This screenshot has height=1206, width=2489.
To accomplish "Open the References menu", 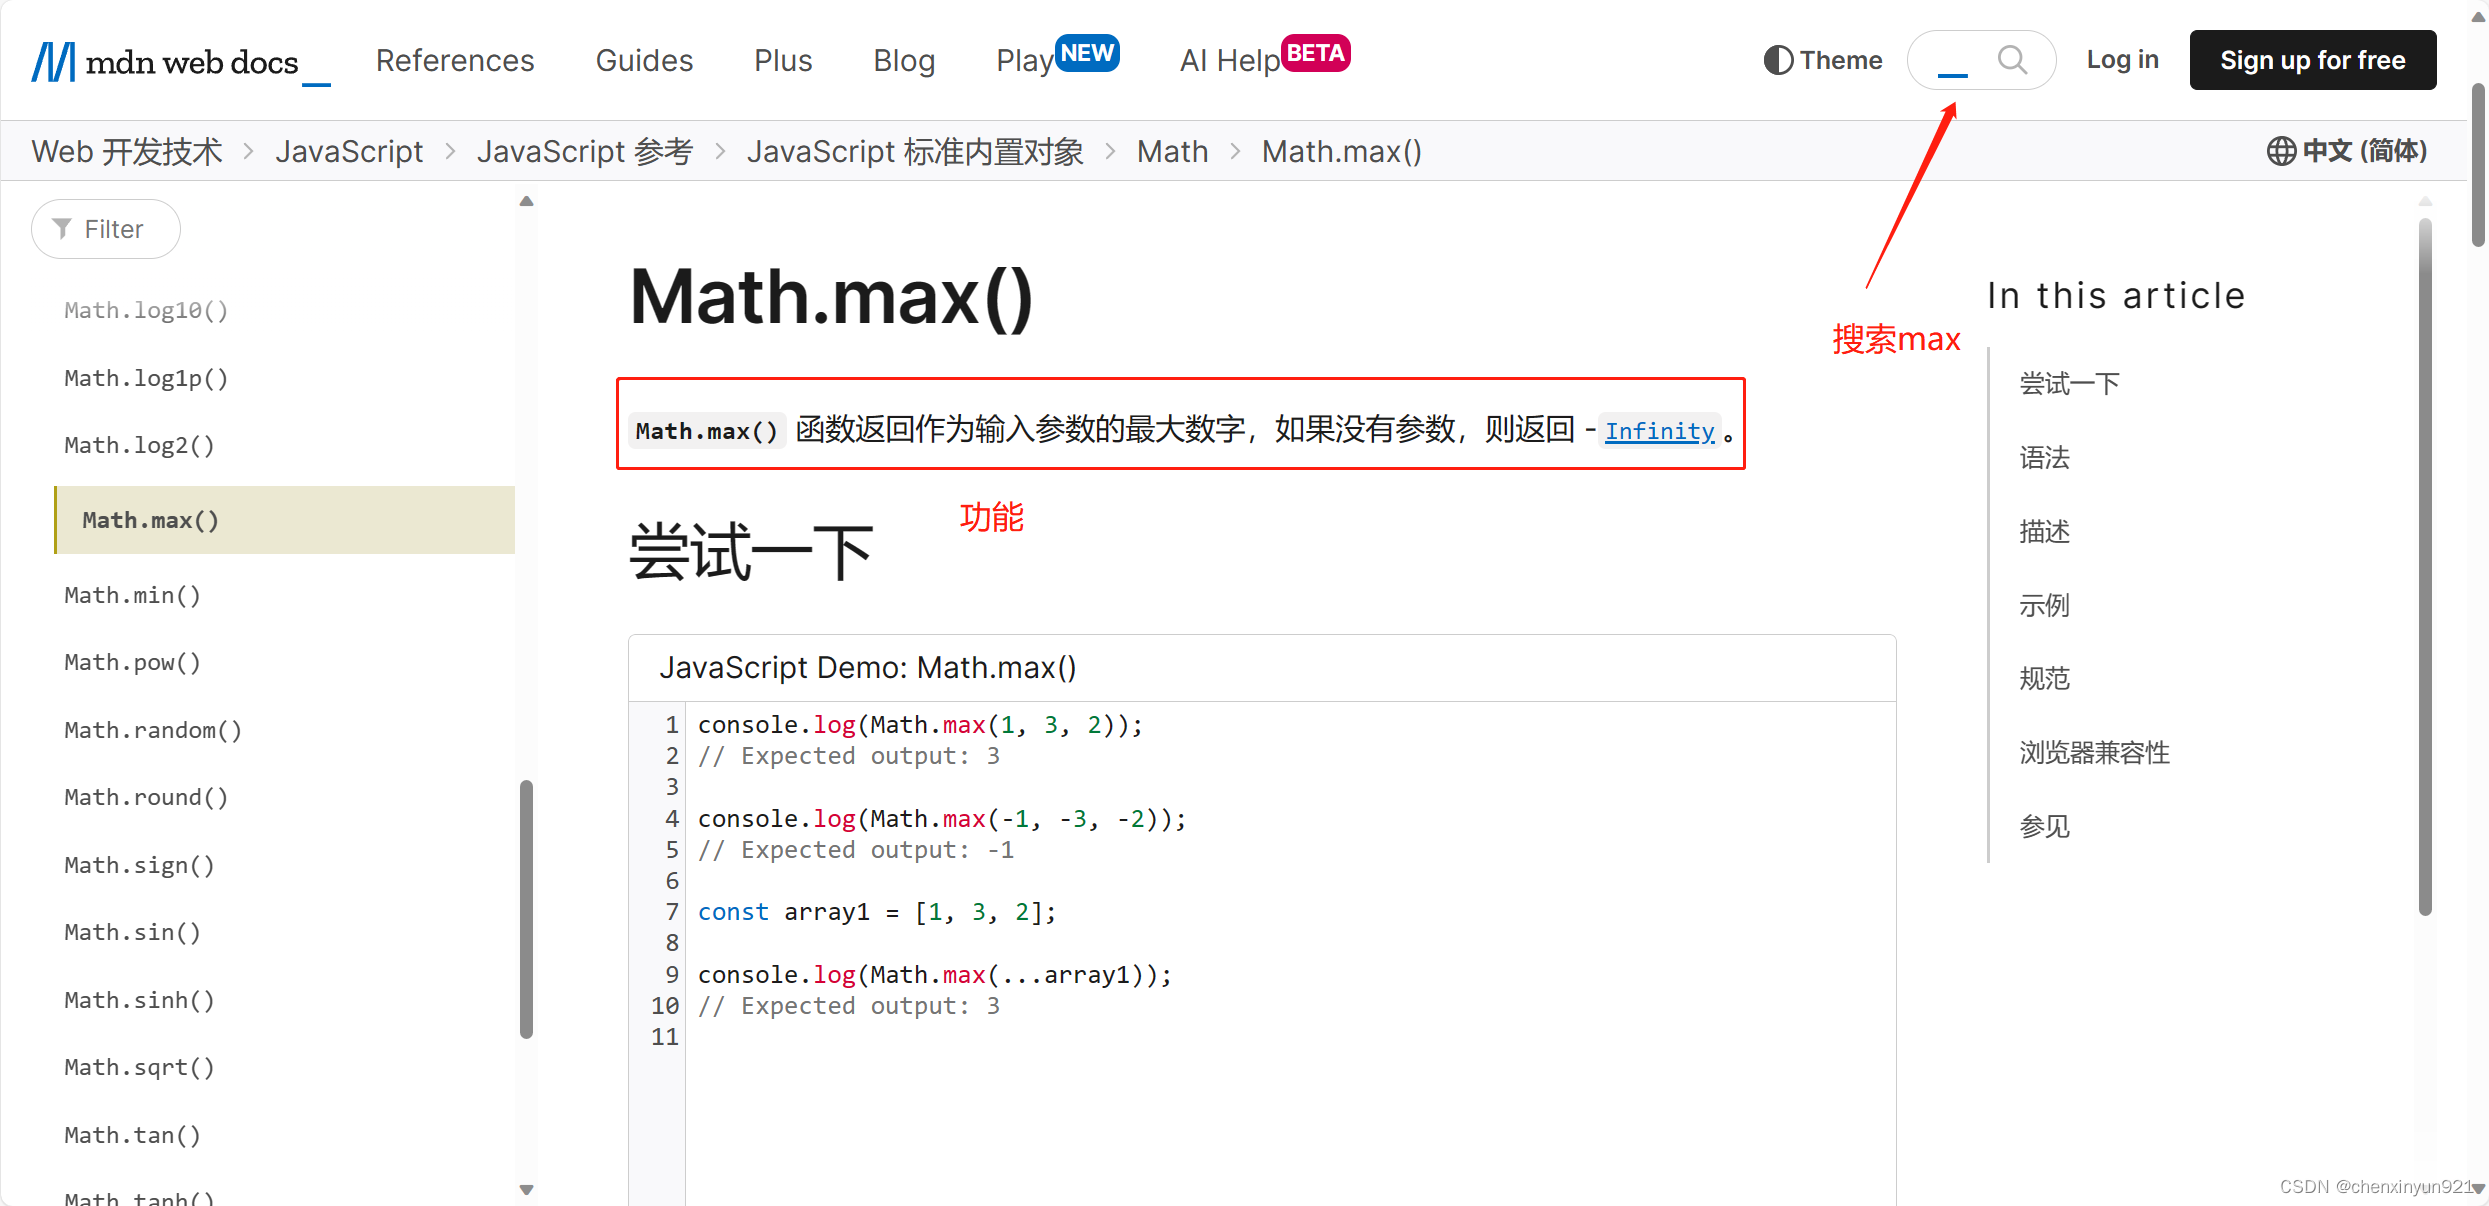I will click(455, 60).
